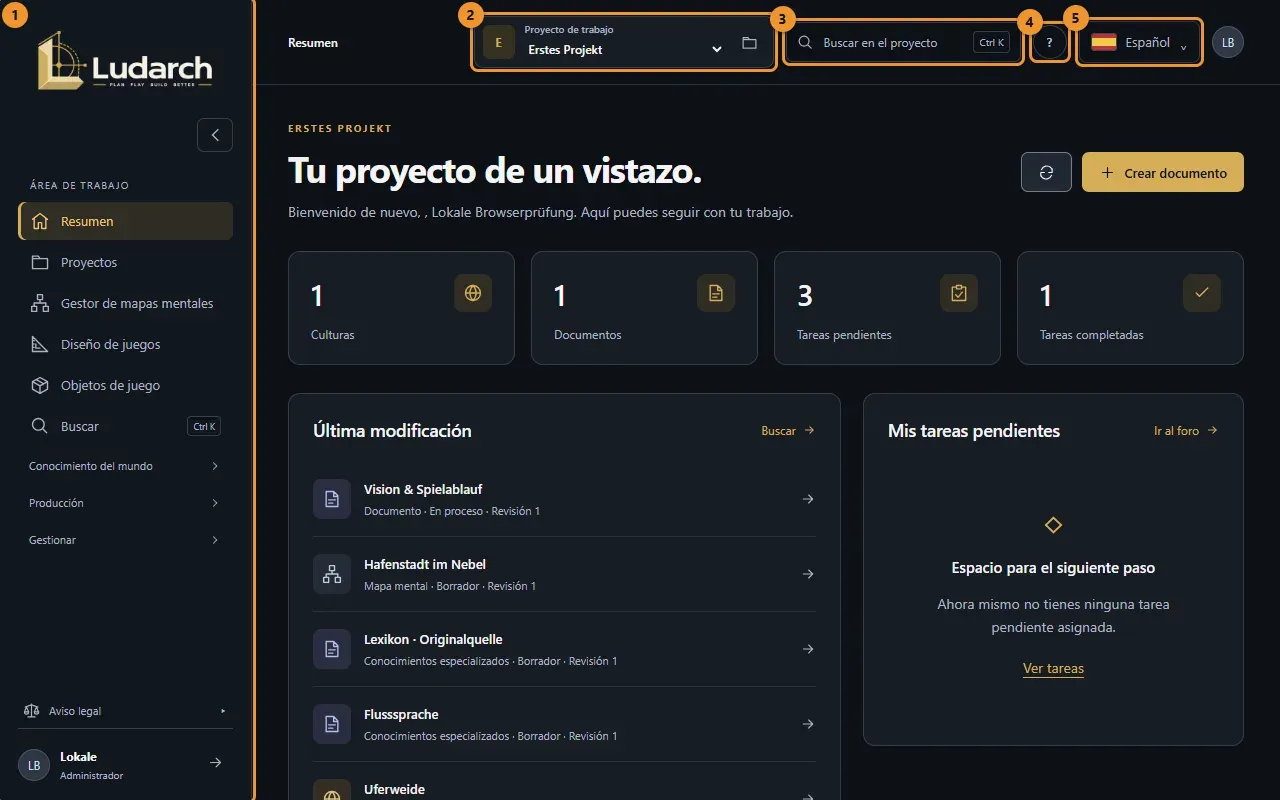Go to Diseño de juegos
The width and height of the screenshot is (1280, 800).
click(x=125, y=344)
